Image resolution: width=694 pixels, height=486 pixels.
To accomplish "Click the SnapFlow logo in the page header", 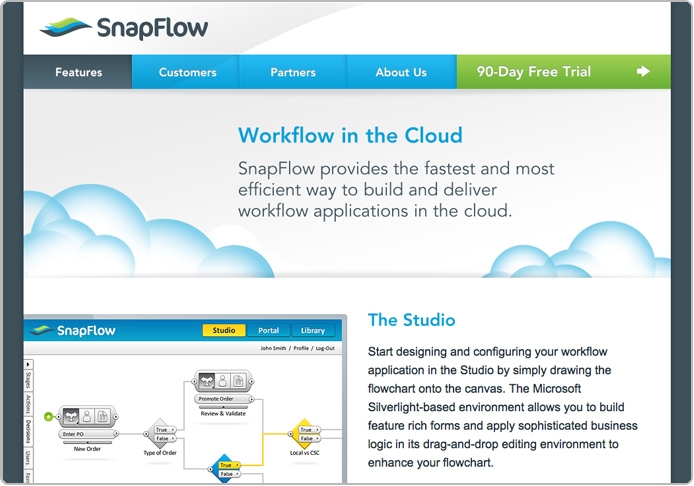I will click(123, 28).
